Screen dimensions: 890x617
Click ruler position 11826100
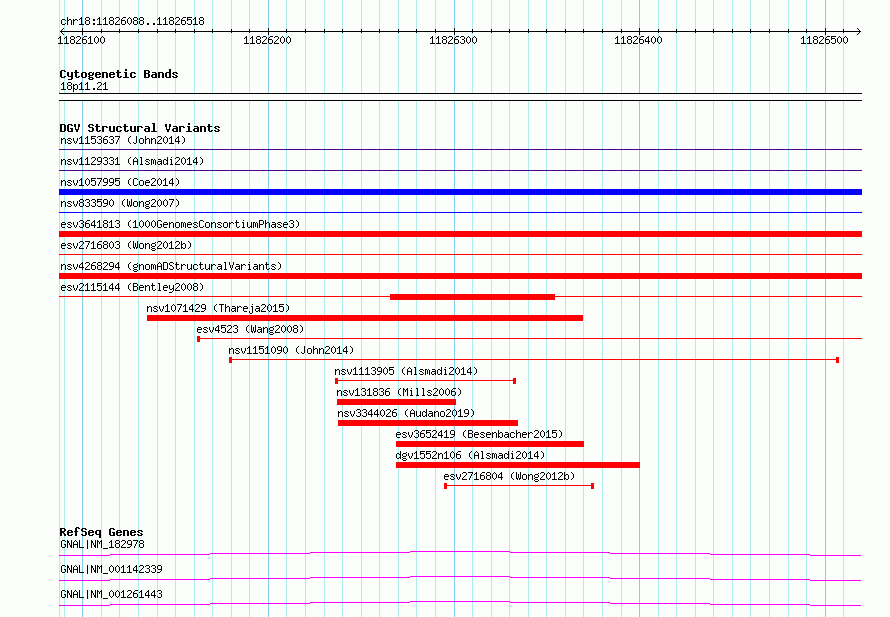81,40
